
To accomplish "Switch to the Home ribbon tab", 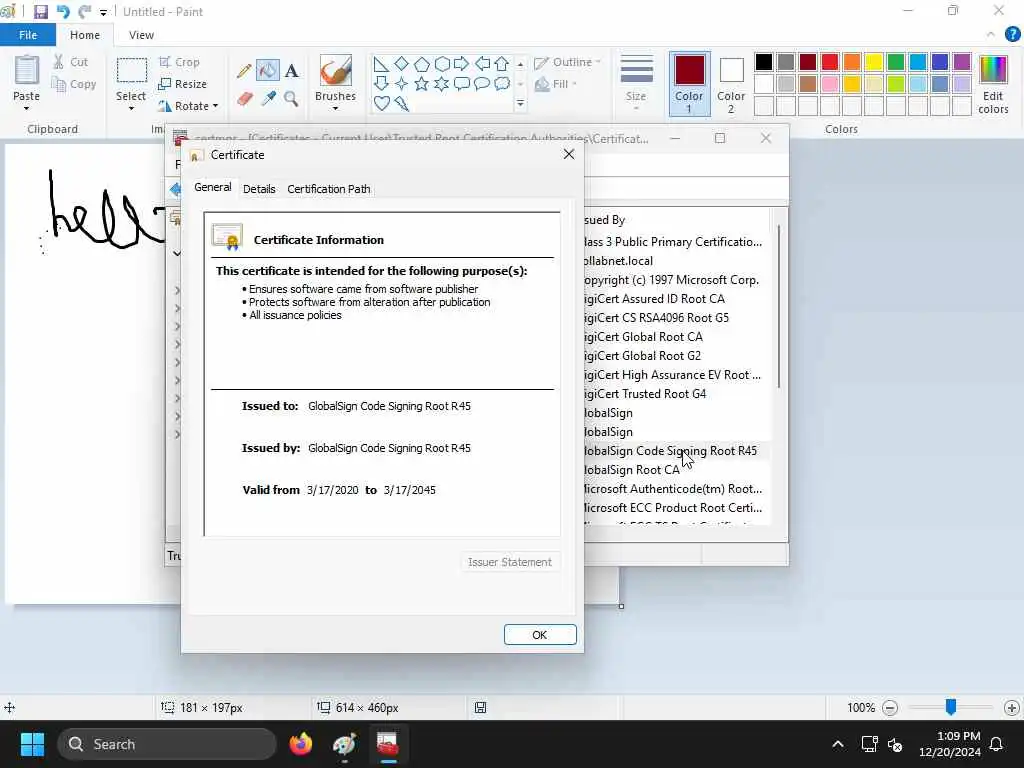I will (85, 35).
